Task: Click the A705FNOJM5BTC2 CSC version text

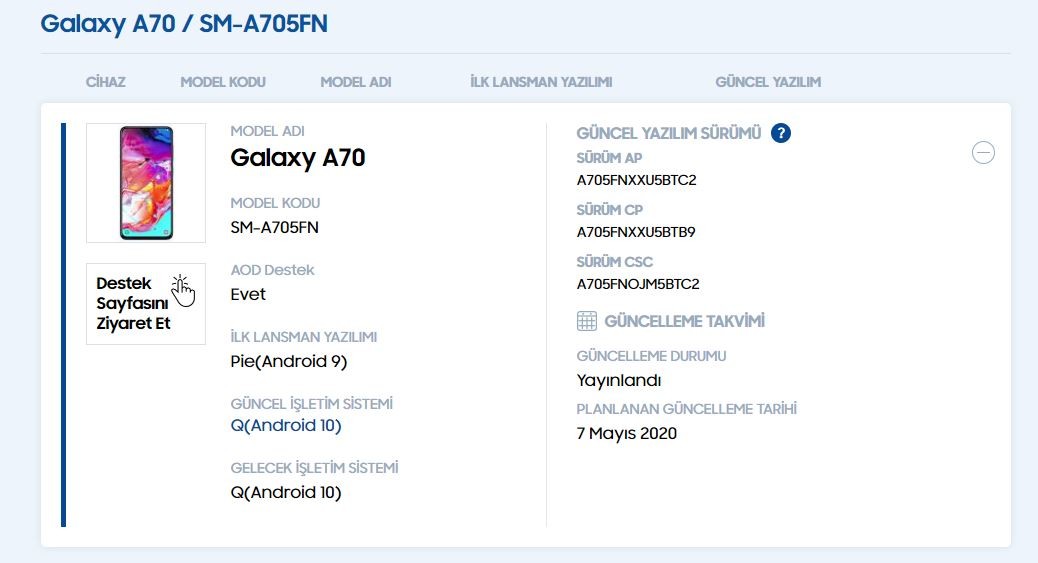Action: click(638, 284)
